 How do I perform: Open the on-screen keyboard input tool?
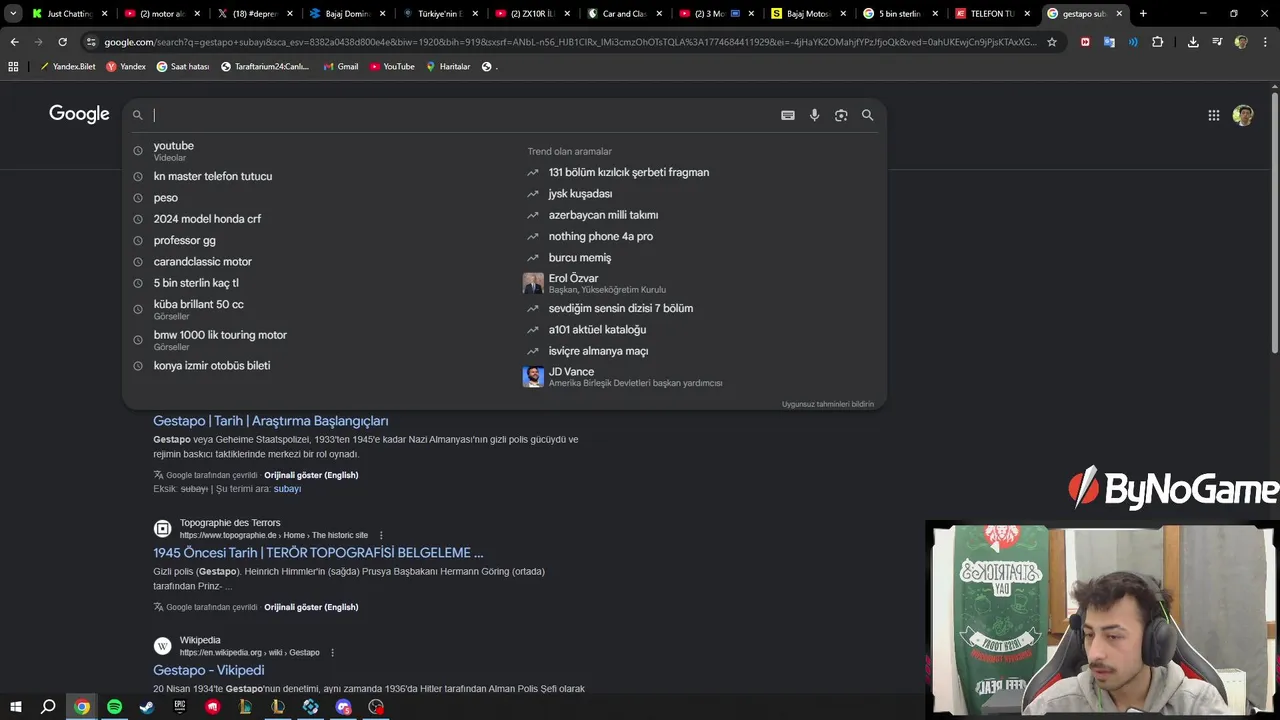click(x=788, y=115)
